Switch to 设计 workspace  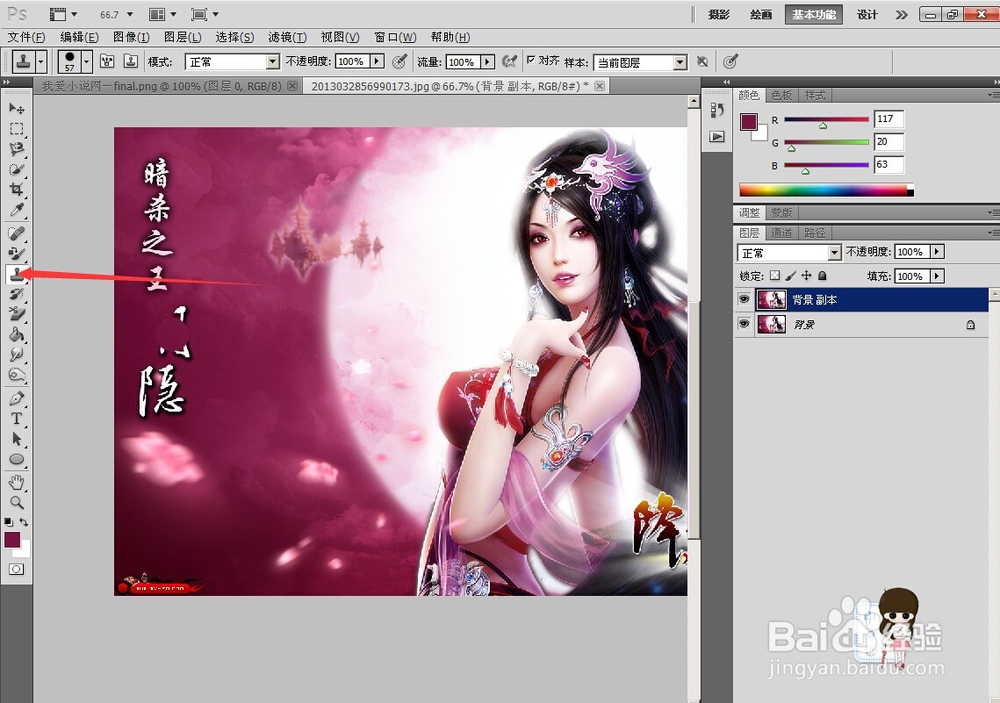[x=867, y=14]
